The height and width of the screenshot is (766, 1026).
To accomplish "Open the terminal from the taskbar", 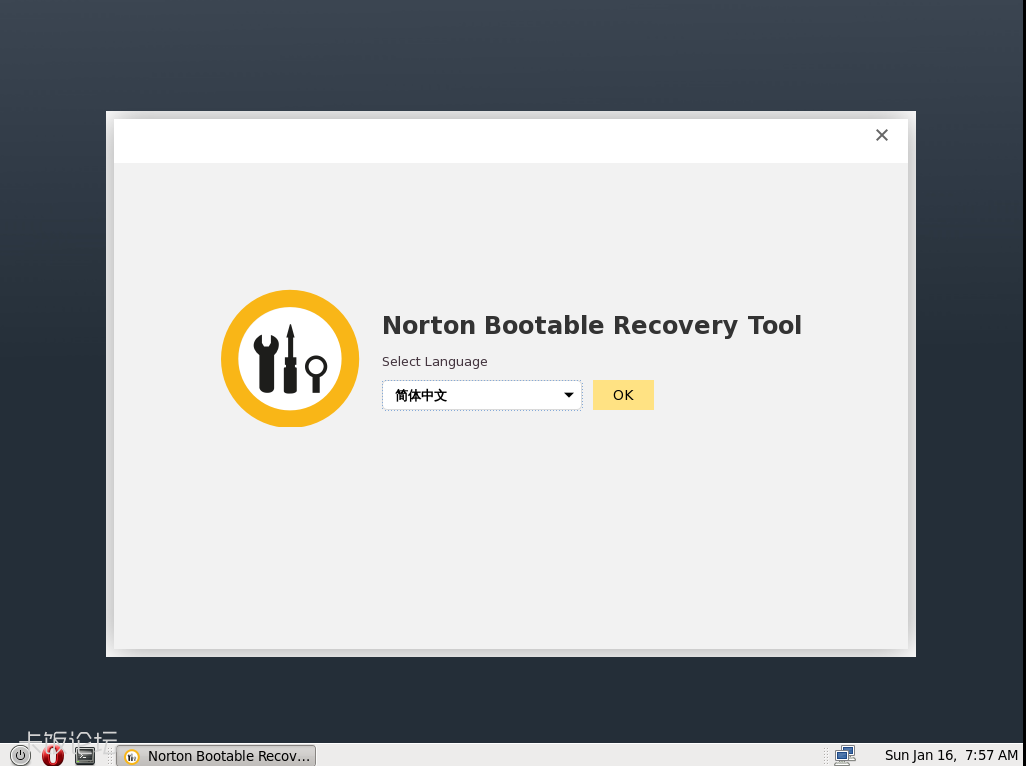I will (85, 755).
